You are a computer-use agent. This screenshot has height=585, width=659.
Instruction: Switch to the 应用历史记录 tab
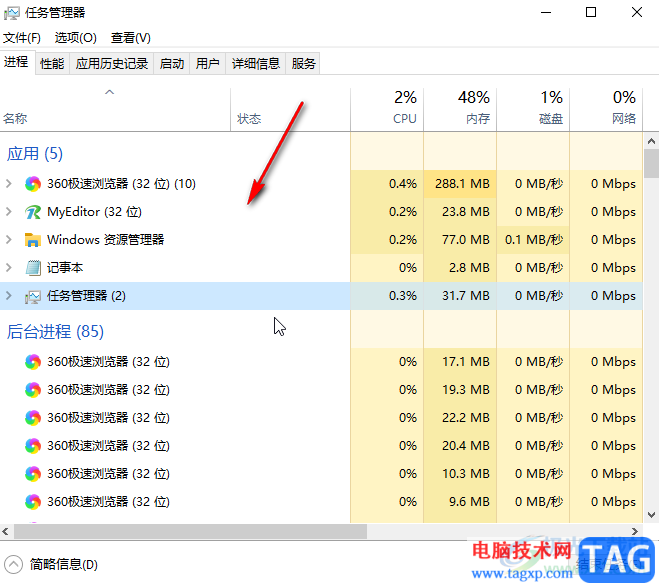click(x=112, y=63)
